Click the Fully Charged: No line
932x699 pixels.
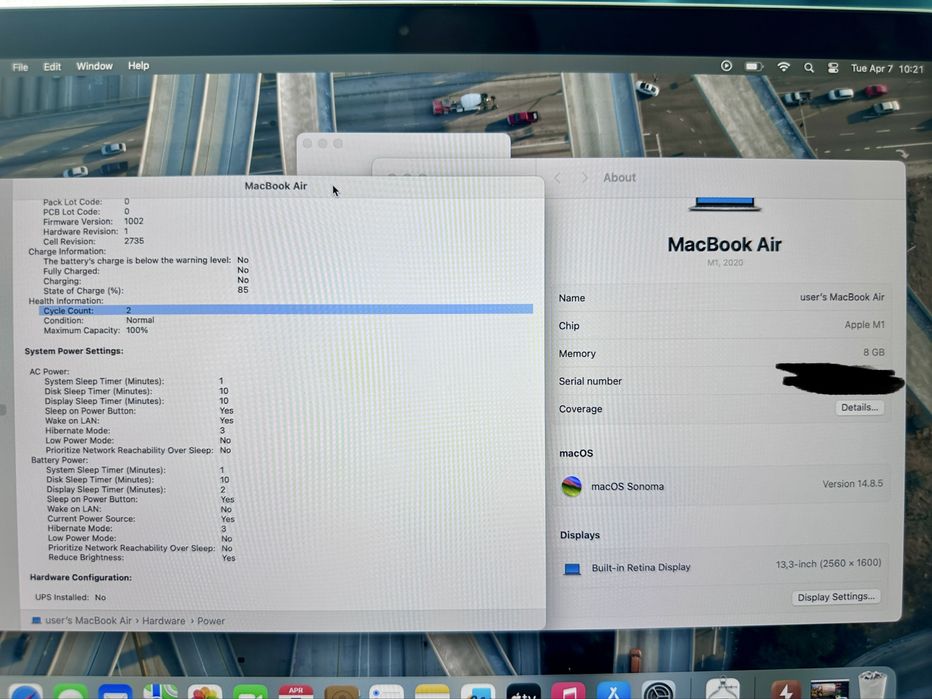(146, 270)
